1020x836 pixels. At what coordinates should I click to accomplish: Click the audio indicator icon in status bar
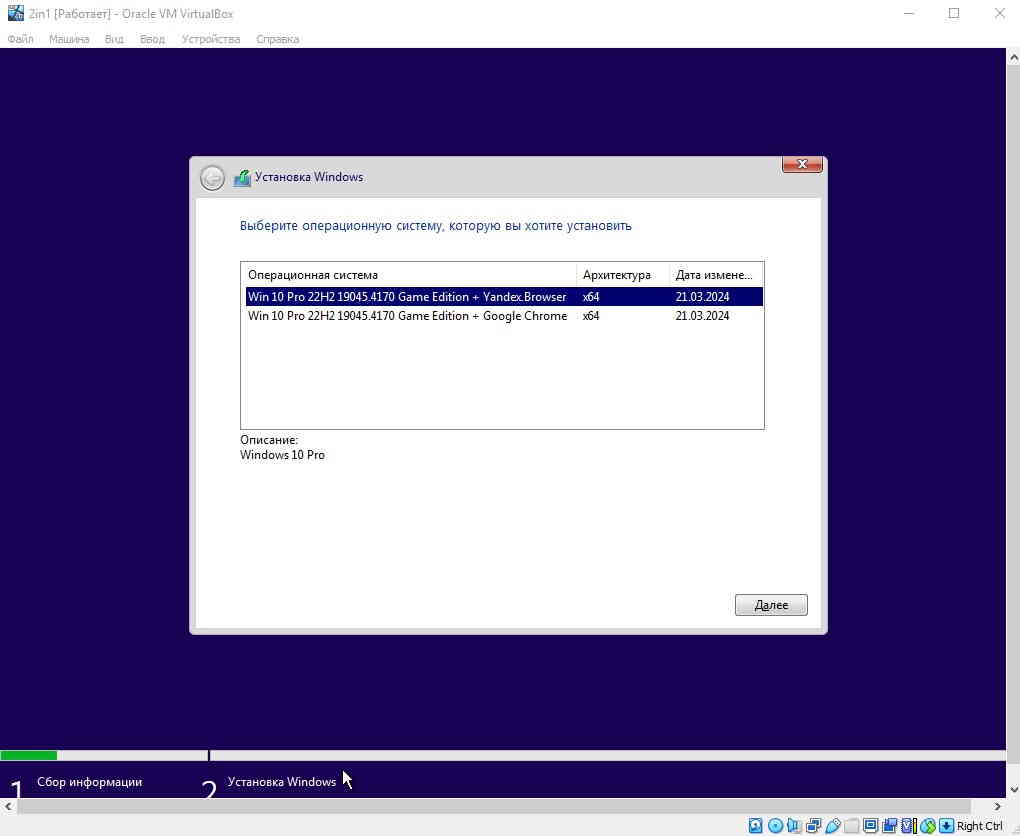pyautogui.click(x=794, y=826)
